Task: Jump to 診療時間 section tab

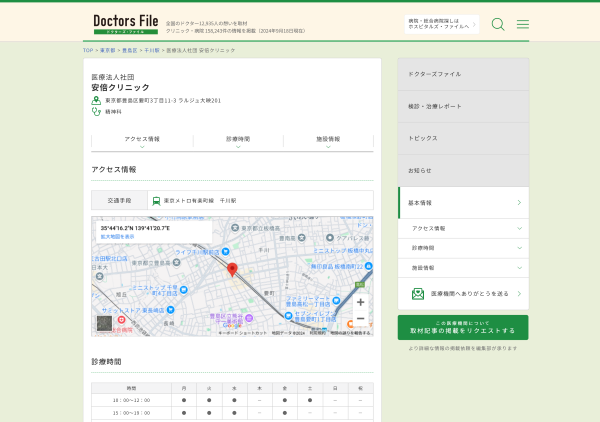Action: pyautogui.click(x=238, y=141)
